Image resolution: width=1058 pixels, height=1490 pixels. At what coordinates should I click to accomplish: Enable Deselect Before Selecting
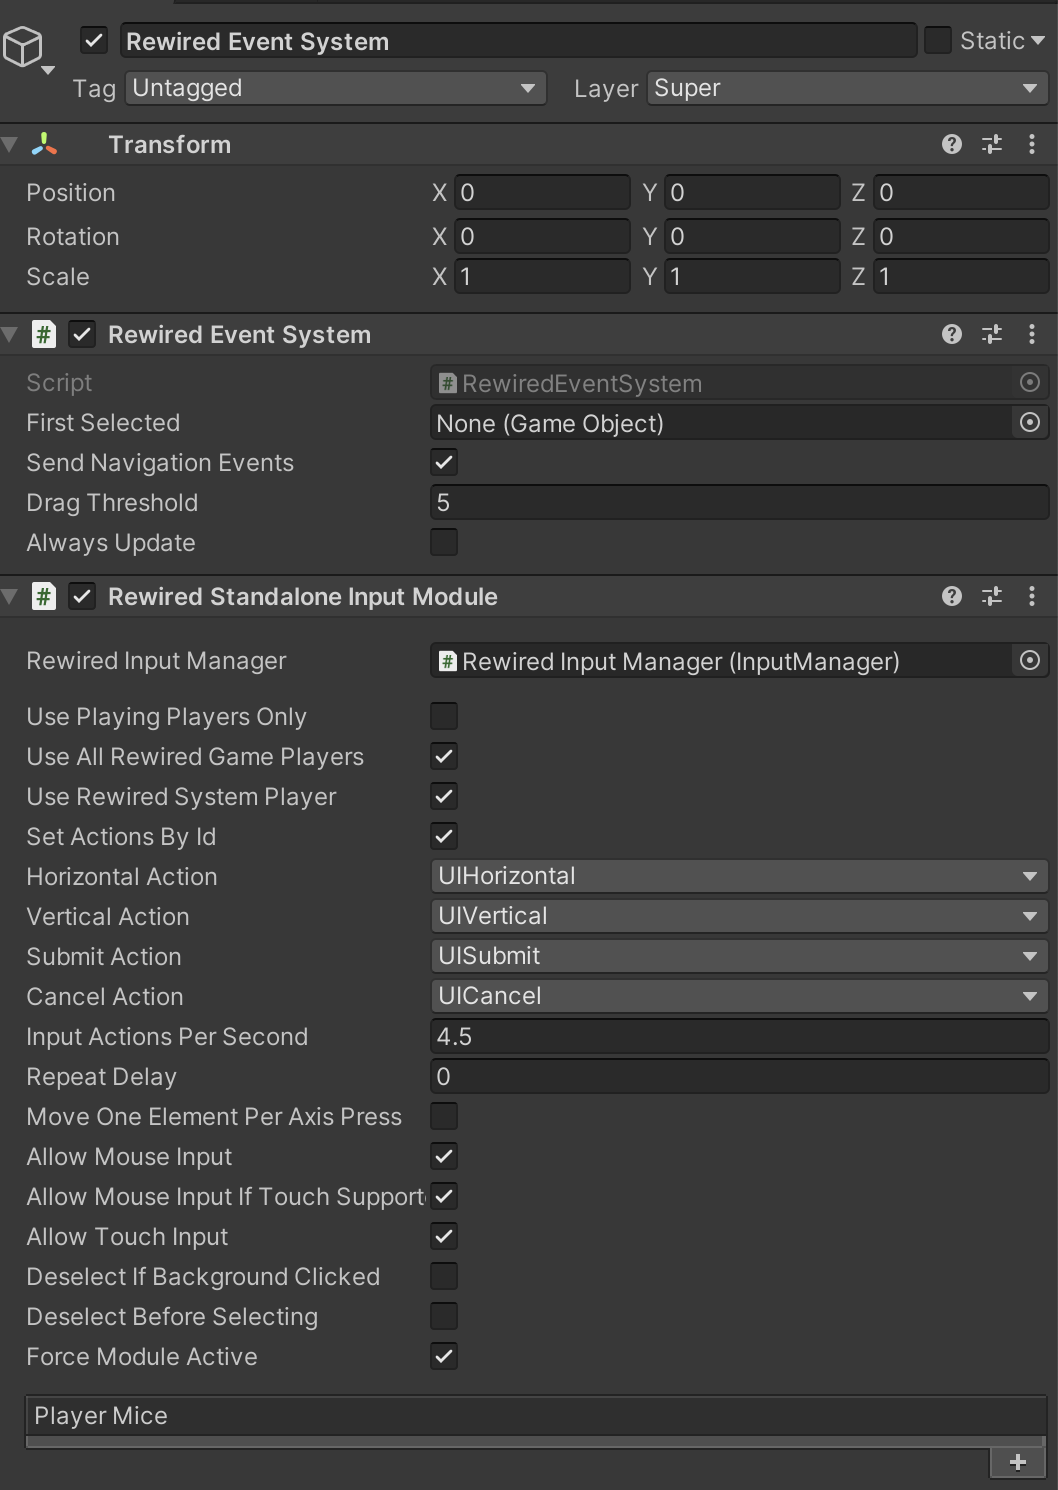point(444,1316)
